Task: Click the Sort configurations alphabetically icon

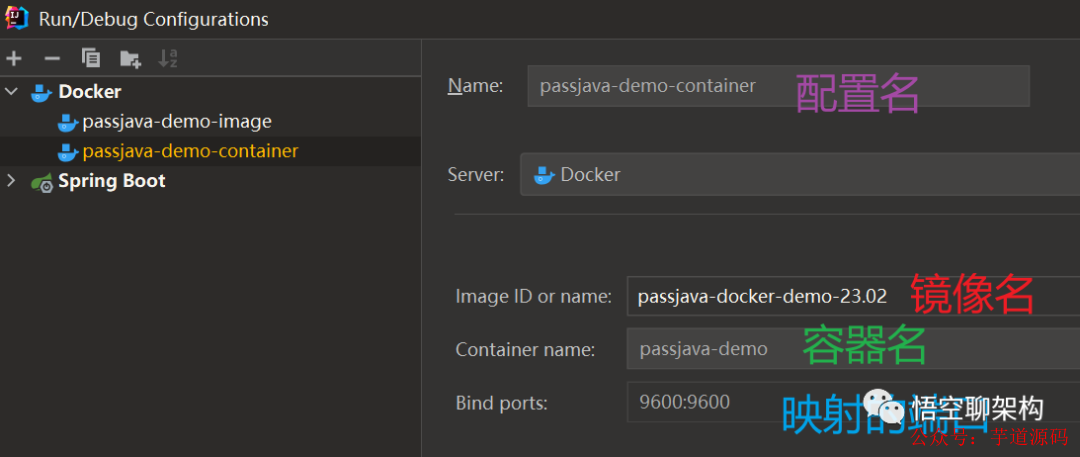Action: pyautogui.click(x=168, y=59)
